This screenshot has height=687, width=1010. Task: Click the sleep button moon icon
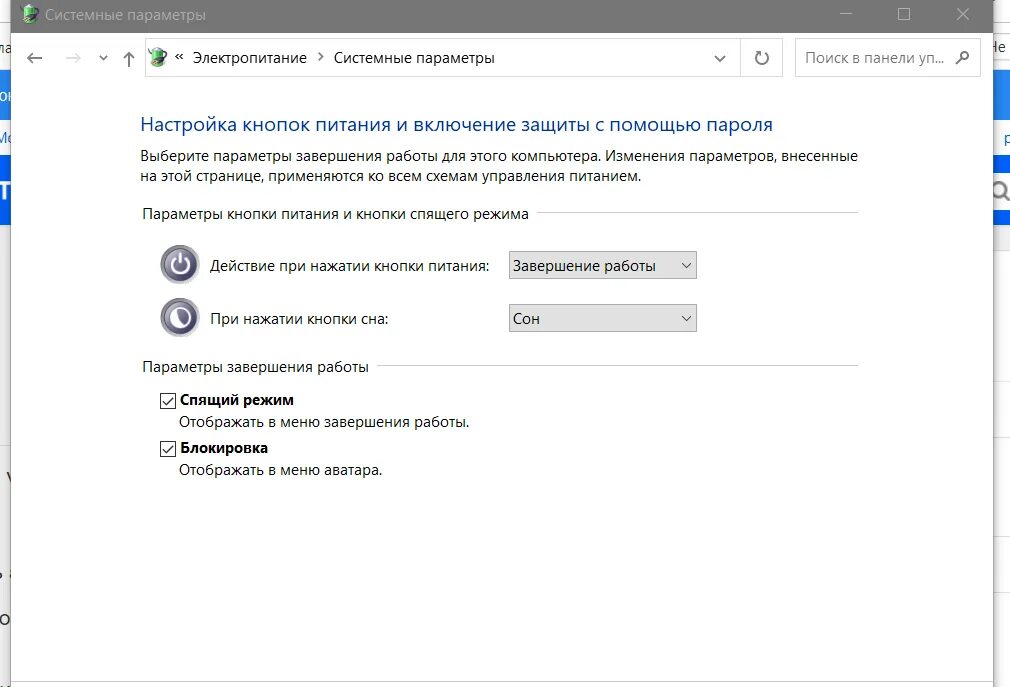coord(180,318)
